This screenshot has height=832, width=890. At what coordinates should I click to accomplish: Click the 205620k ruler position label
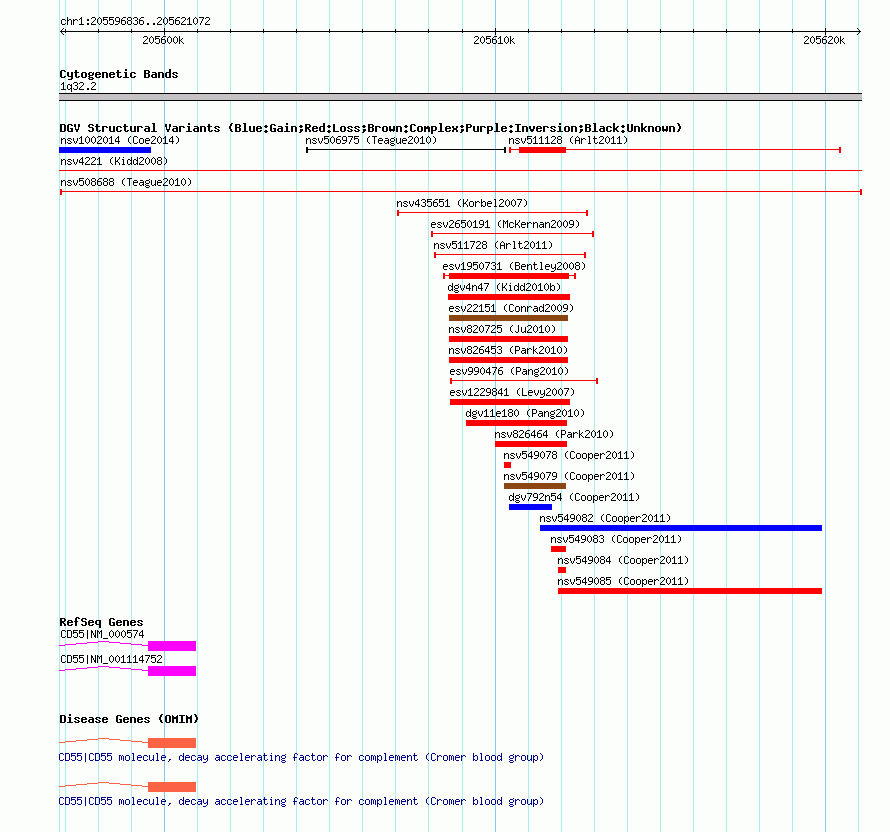coord(824,40)
